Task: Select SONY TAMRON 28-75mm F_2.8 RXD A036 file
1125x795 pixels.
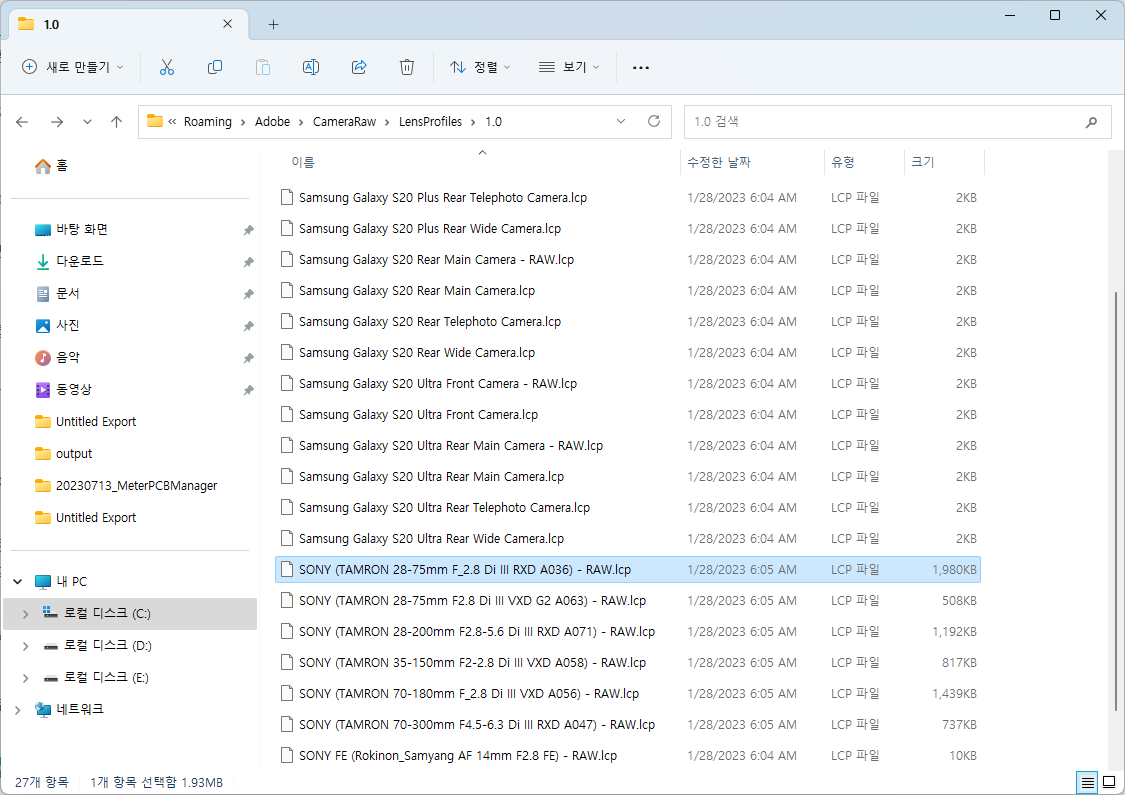Action: pyautogui.click(x=628, y=570)
